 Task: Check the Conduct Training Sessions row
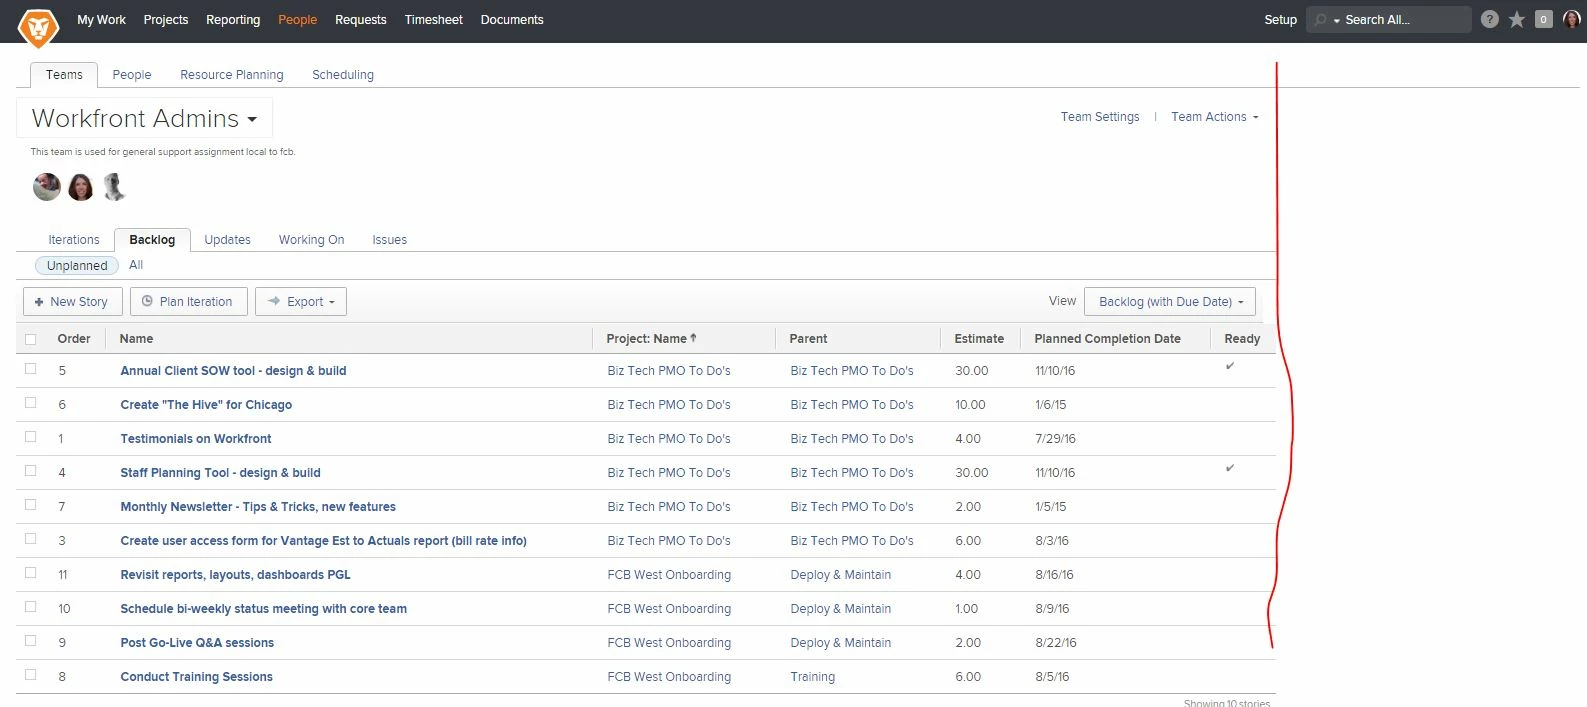(30, 675)
